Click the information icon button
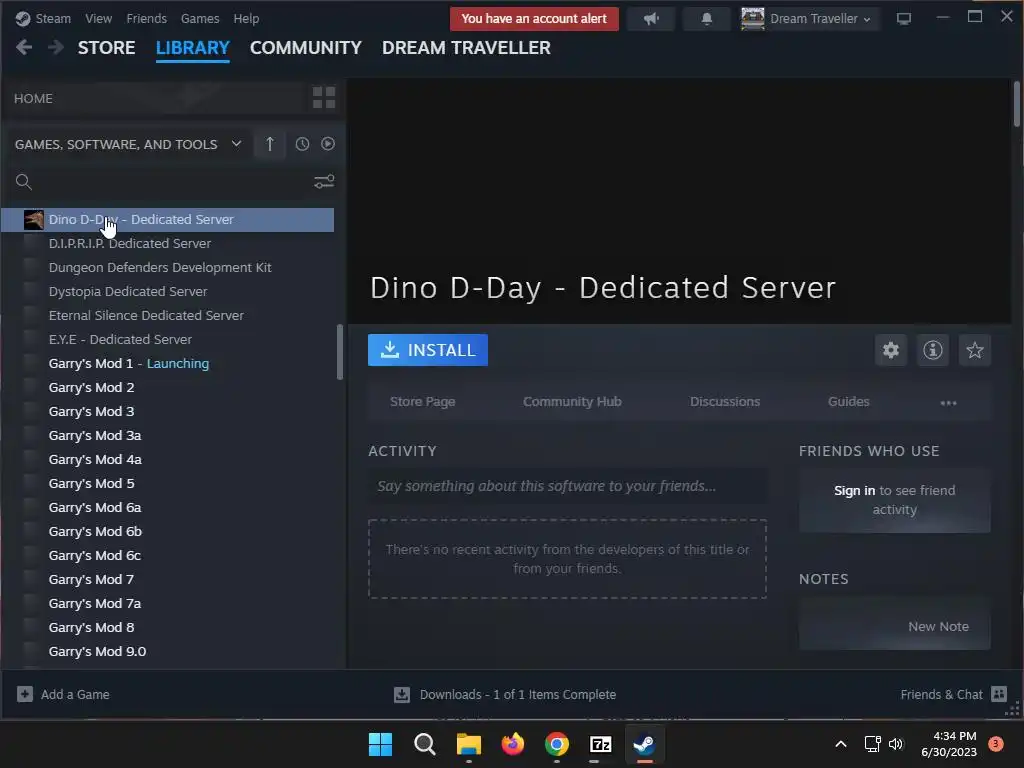The image size is (1024, 768). [933, 350]
